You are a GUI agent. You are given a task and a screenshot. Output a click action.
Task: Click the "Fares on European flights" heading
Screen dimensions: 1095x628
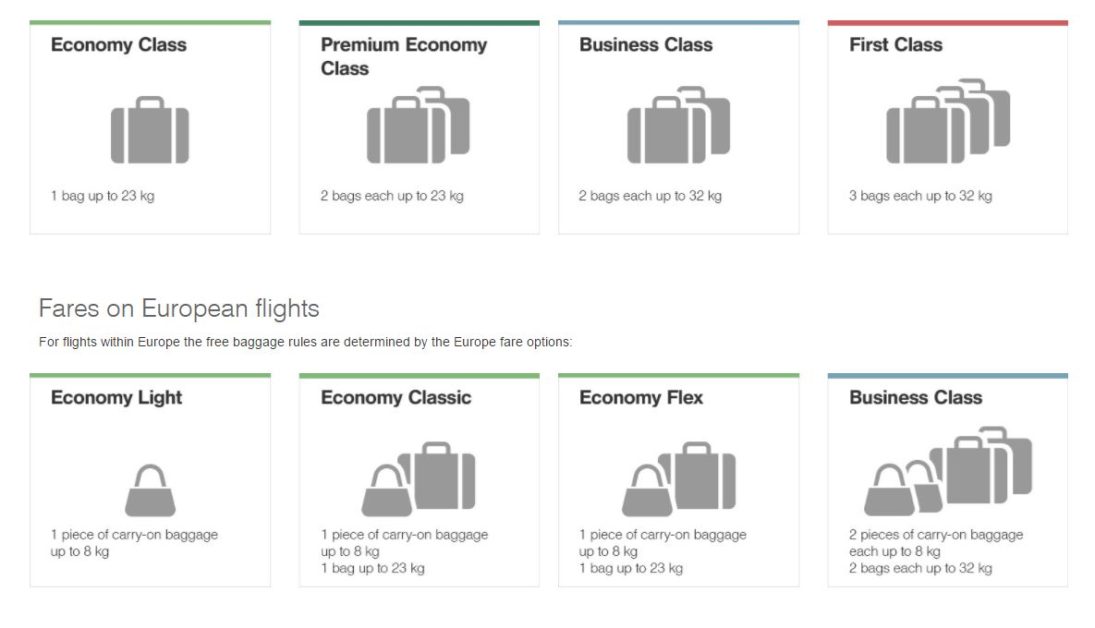pyautogui.click(x=178, y=308)
